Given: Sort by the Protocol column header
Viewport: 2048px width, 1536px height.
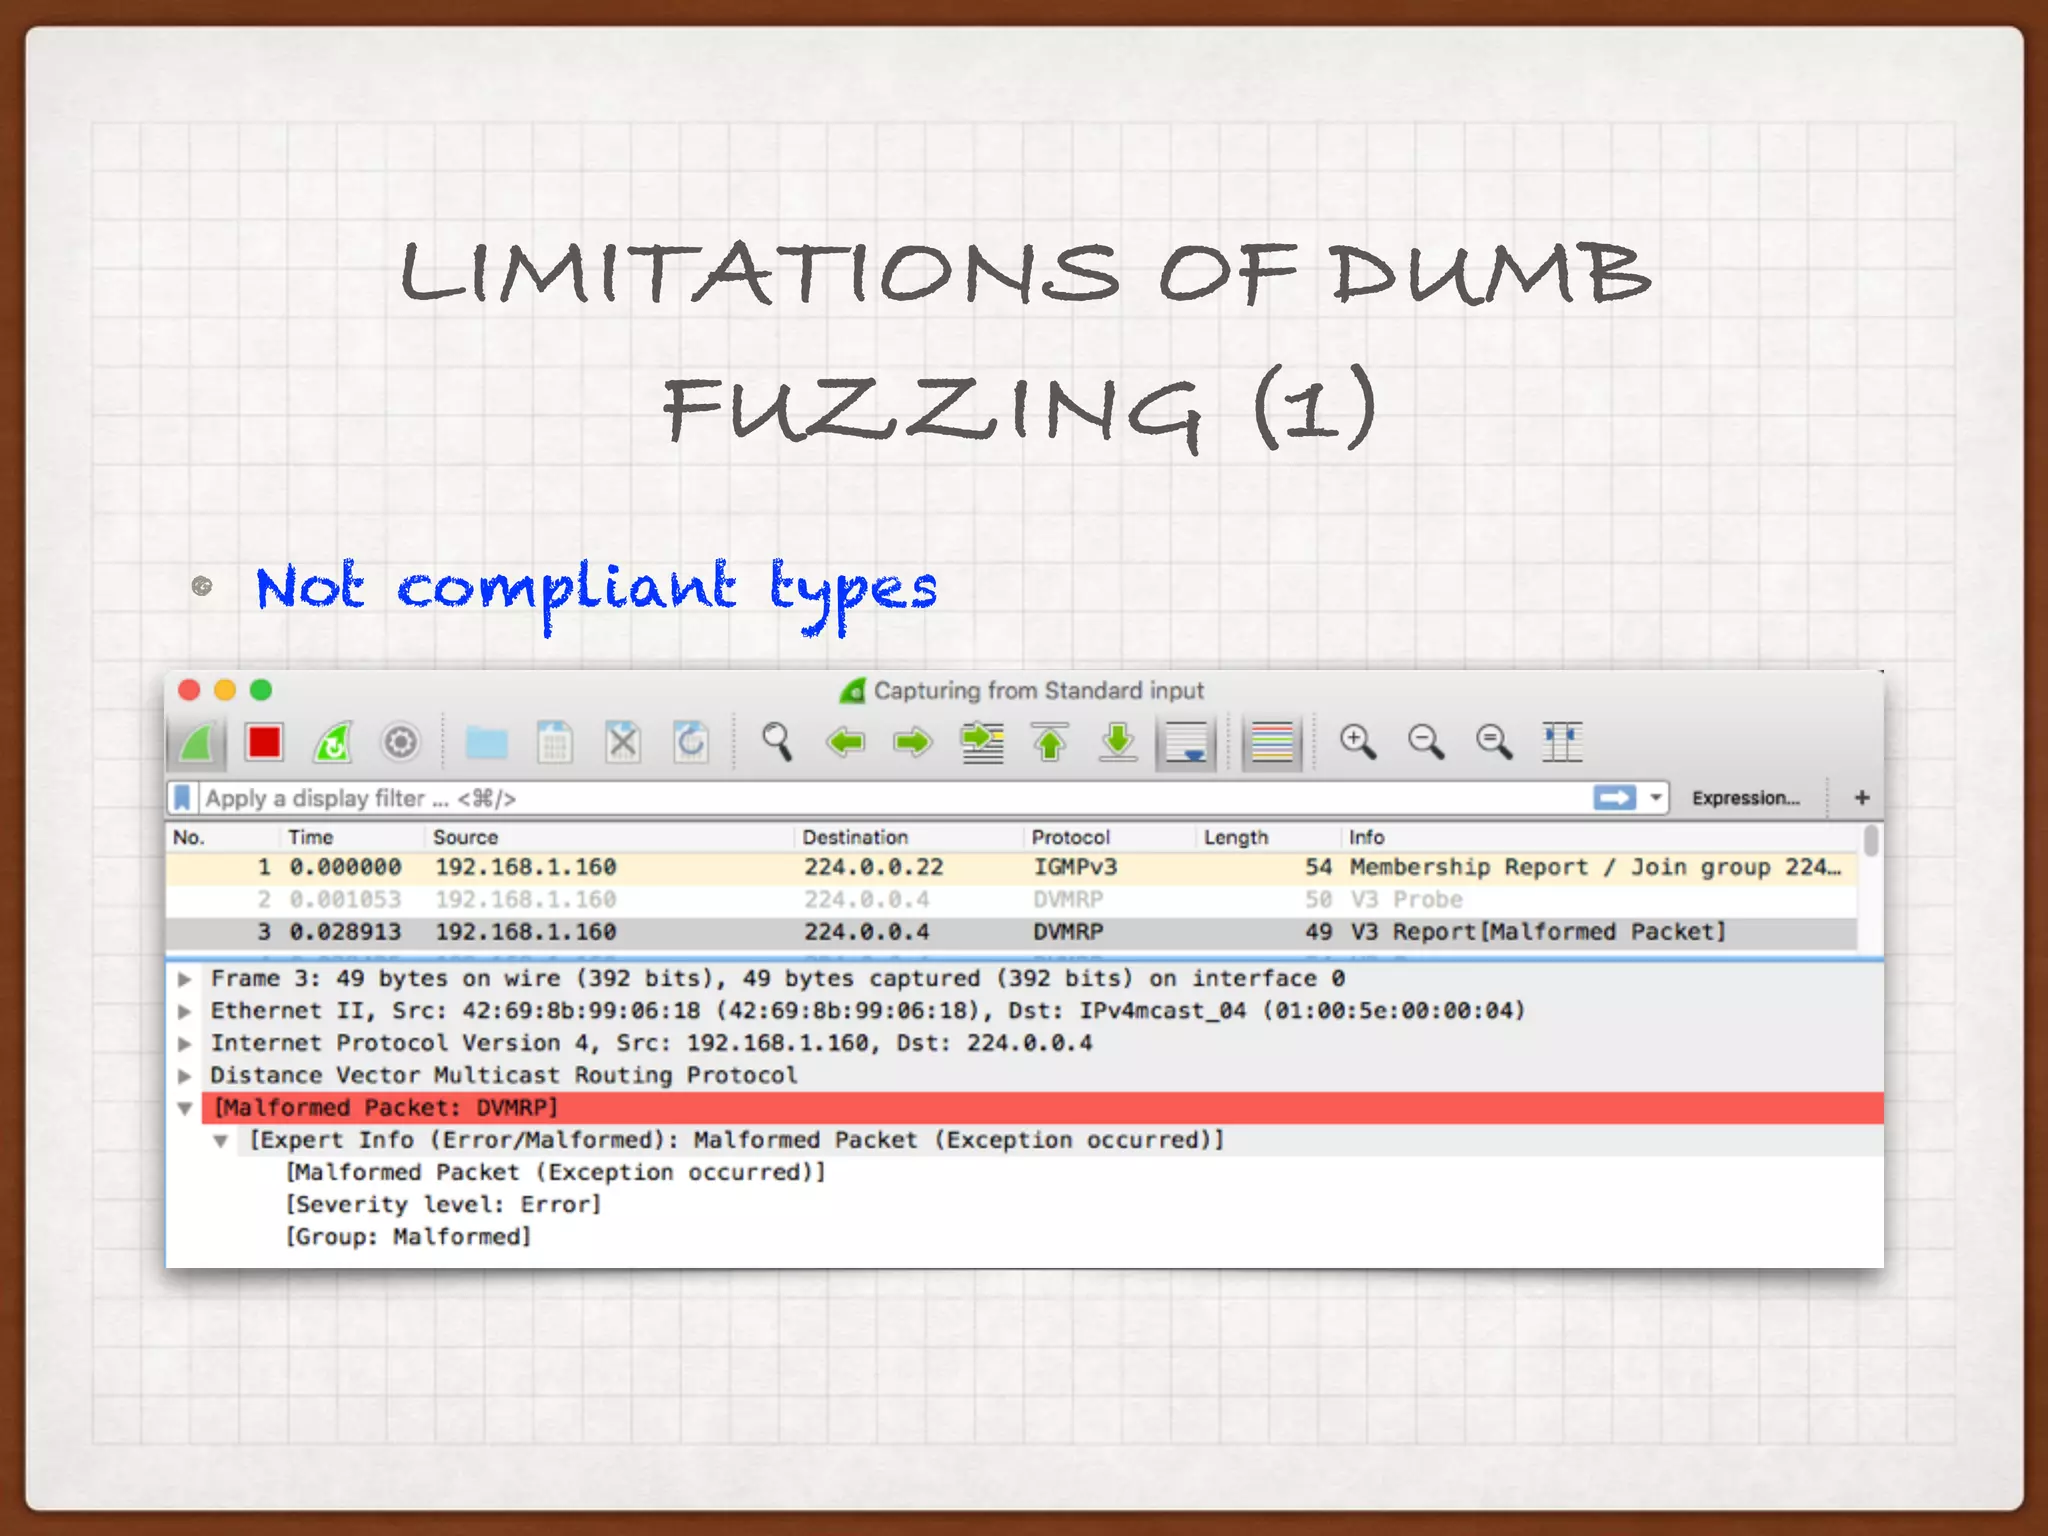Looking at the screenshot, I should pyautogui.click(x=1070, y=837).
